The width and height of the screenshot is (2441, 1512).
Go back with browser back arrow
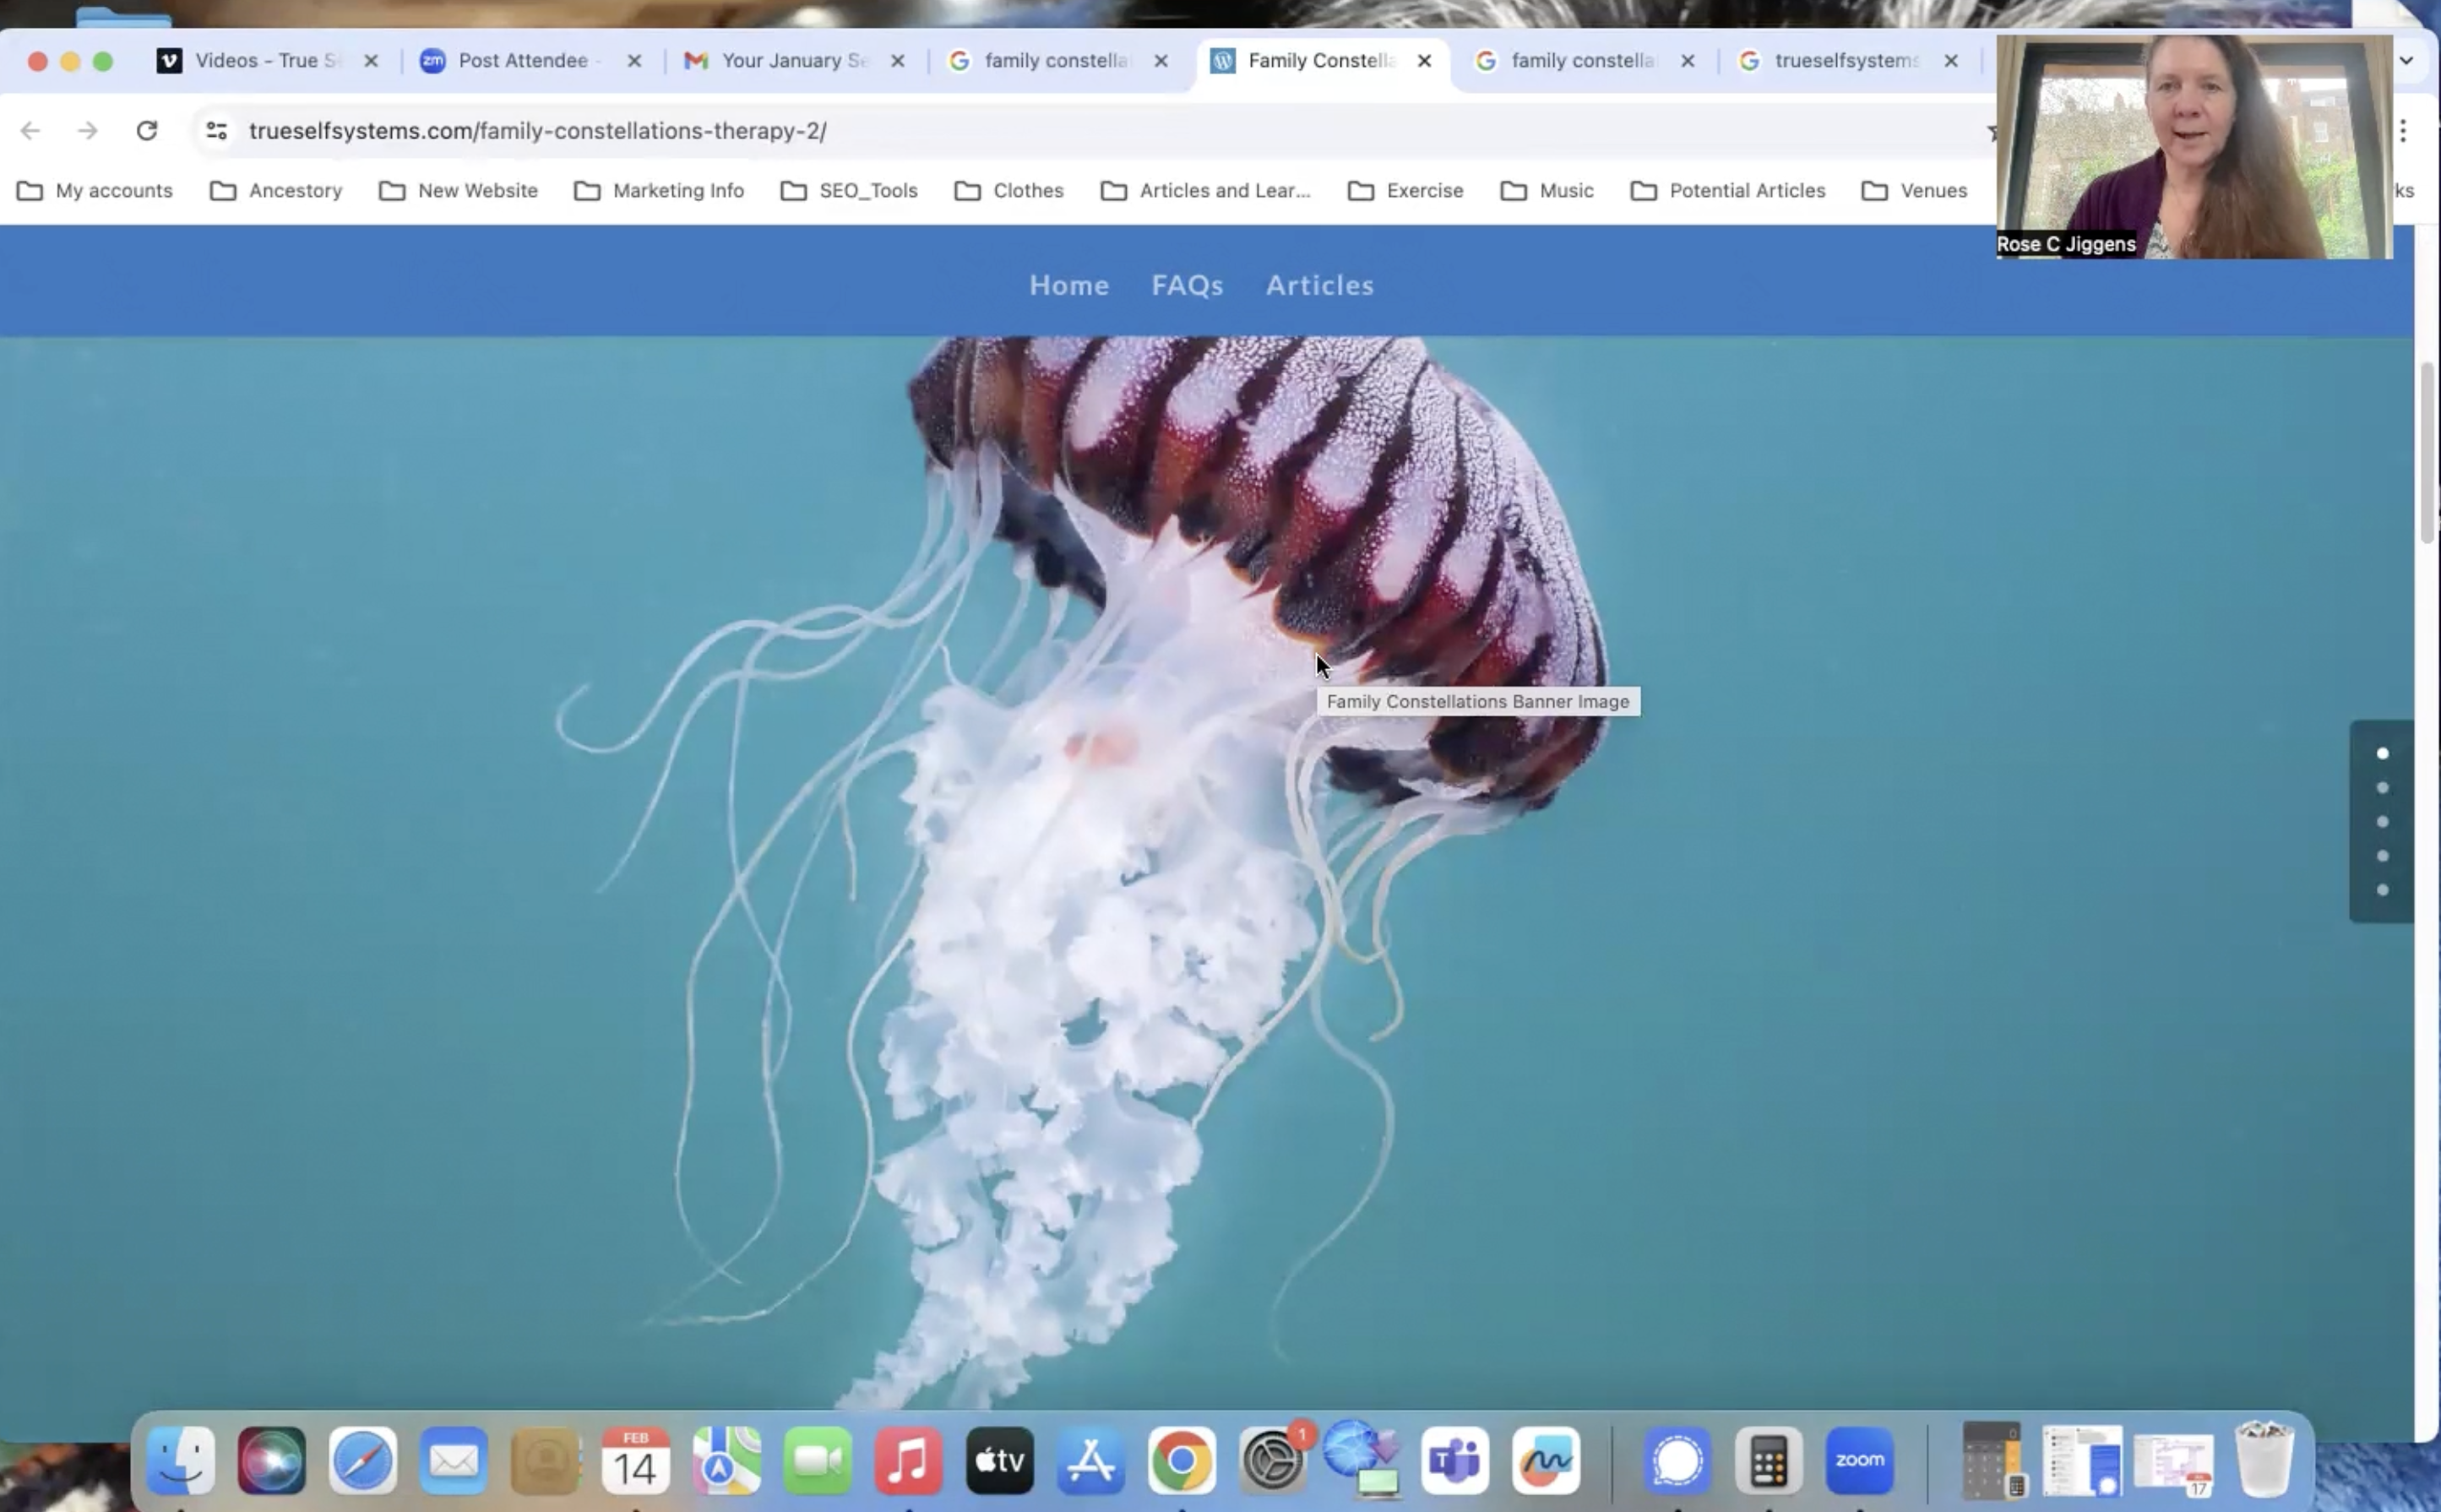[x=31, y=131]
